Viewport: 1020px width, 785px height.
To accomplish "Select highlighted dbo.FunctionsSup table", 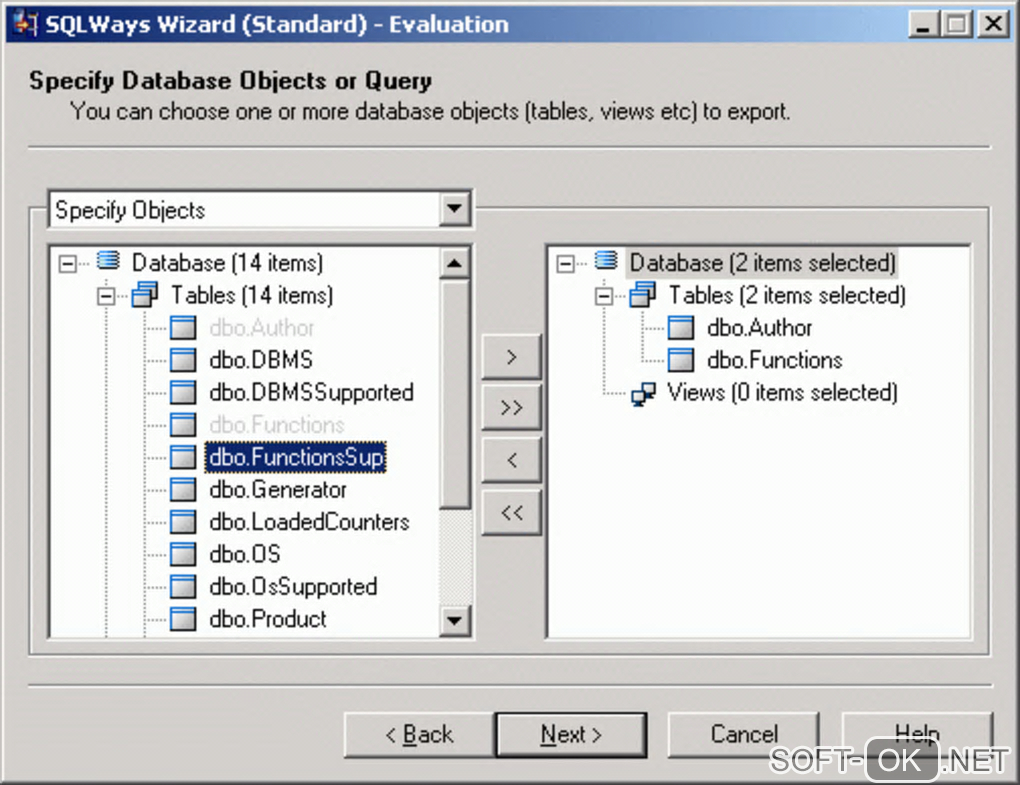I will (x=296, y=457).
